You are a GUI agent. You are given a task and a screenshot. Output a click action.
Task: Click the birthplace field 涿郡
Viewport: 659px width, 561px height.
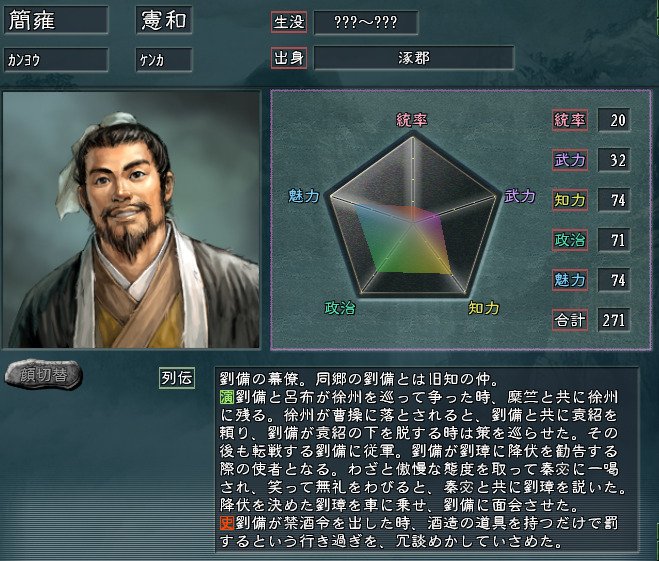[414, 58]
